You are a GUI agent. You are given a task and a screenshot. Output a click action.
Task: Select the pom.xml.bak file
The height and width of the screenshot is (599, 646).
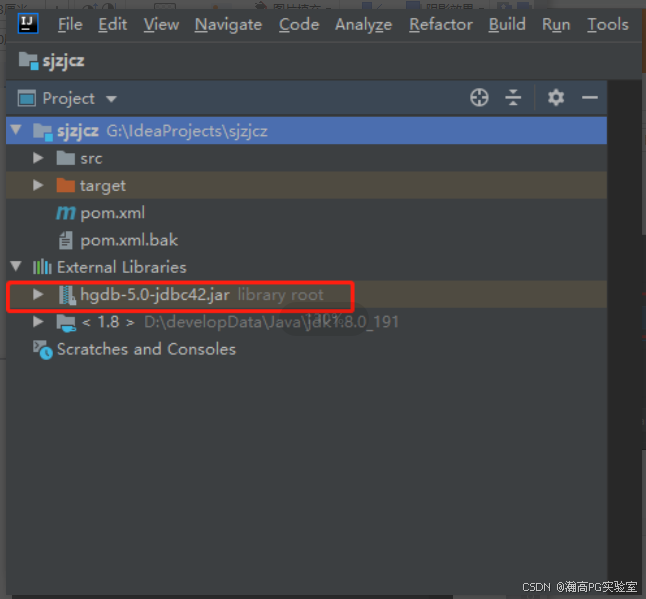tap(306, 240)
